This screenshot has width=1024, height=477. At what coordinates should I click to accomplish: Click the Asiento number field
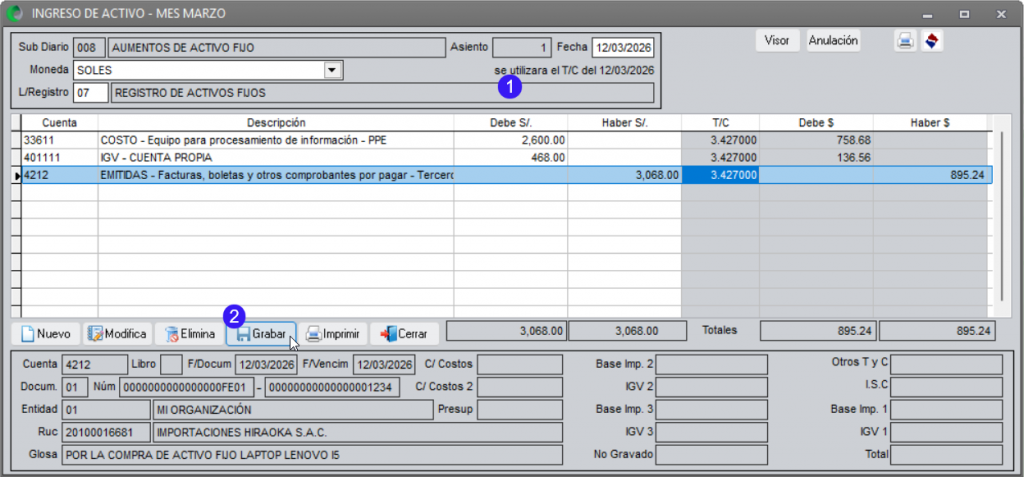(x=521, y=48)
